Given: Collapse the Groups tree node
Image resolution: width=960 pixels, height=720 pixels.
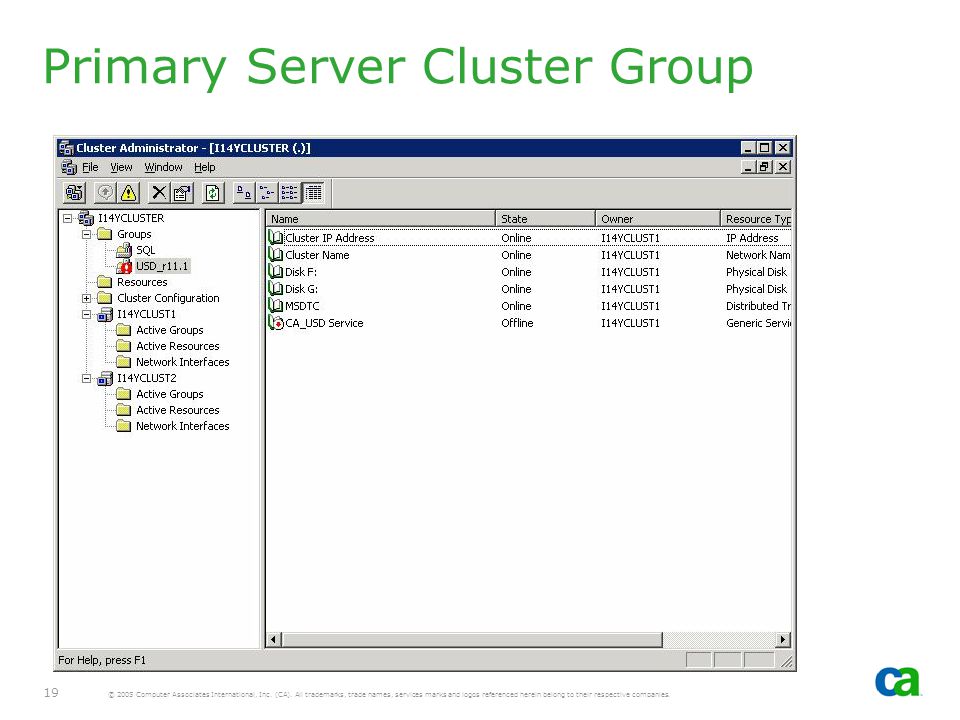Looking at the screenshot, I should (86, 234).
